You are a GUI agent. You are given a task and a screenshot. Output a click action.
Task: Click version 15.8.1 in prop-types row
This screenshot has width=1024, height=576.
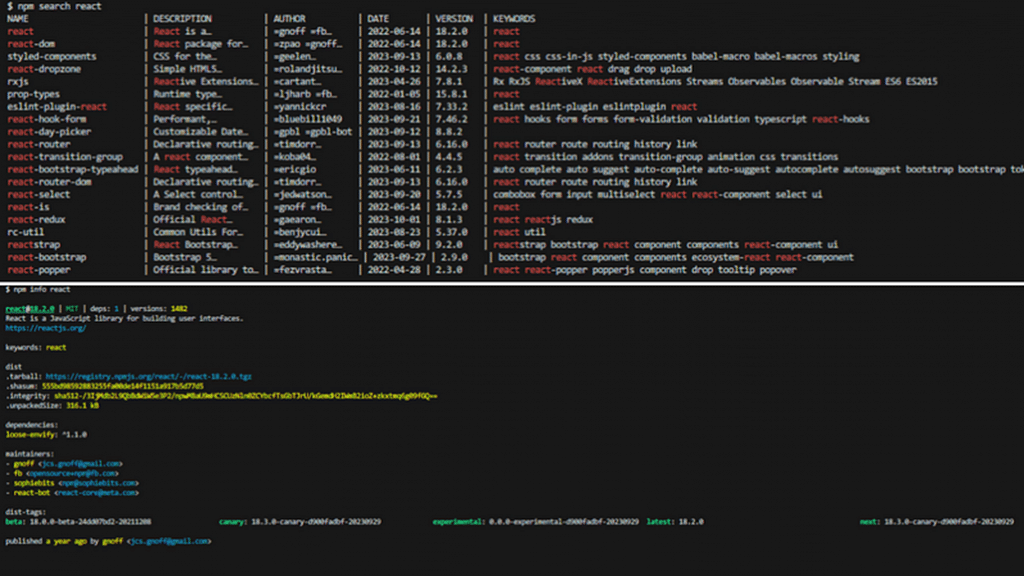(451, 94)
